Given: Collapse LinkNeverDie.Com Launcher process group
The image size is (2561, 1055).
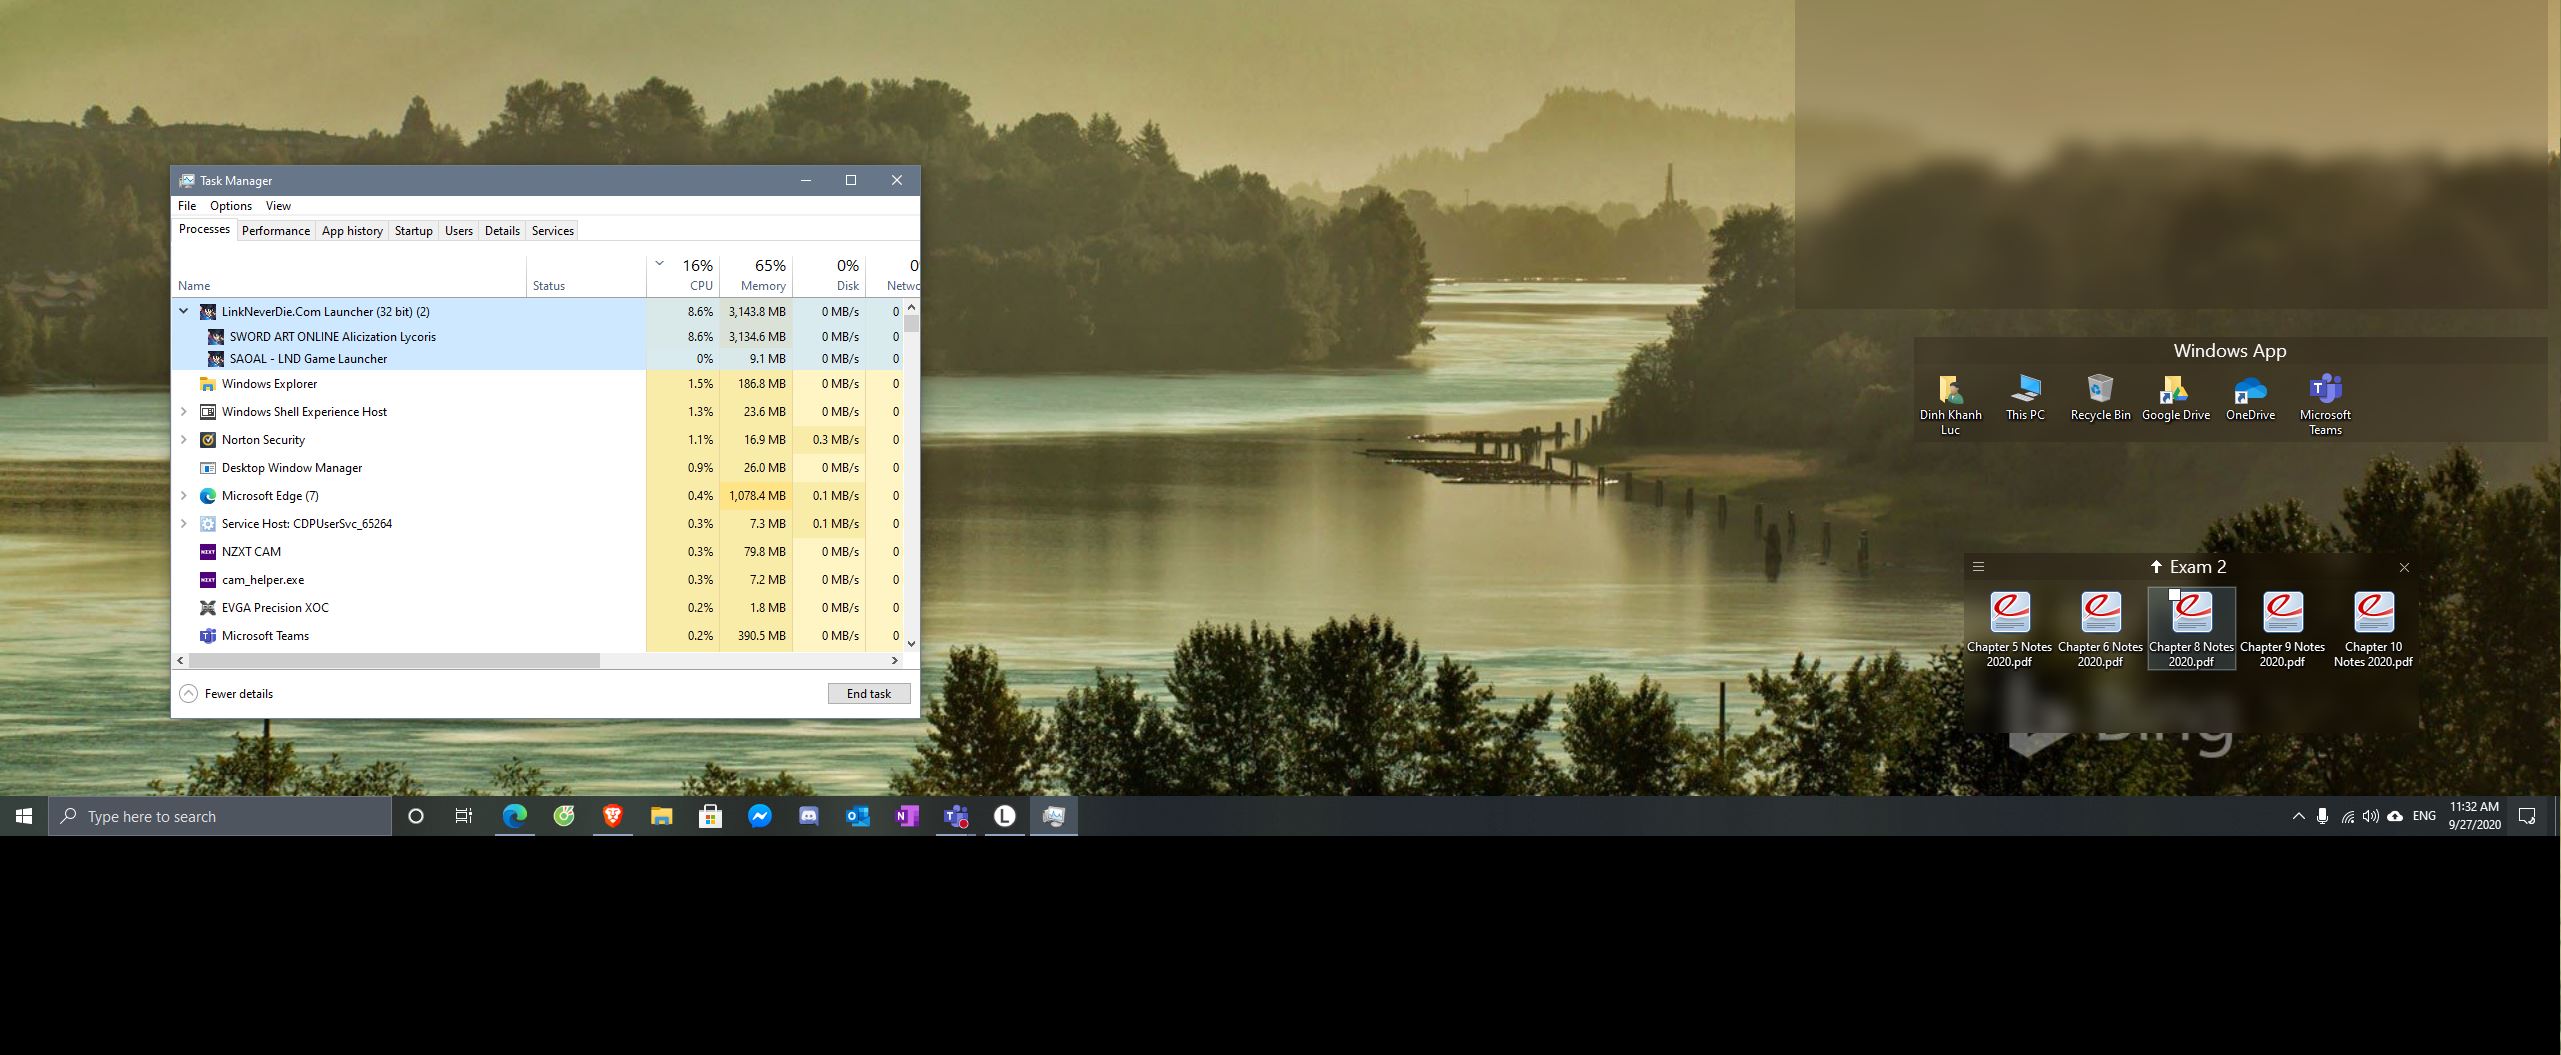Looking at the screenshot, I should (x=184, y=312).
